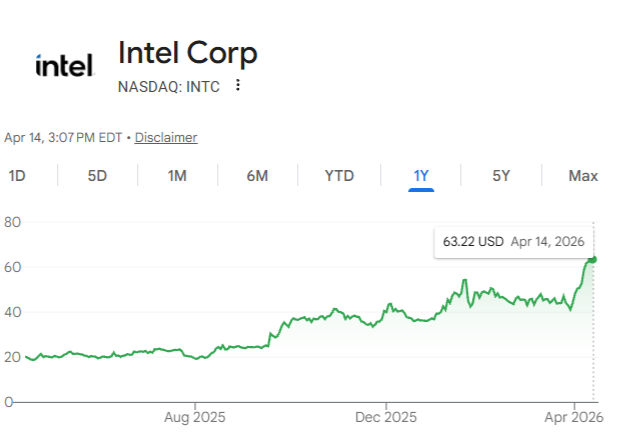
Task: Click the green endpoint dot on chart
Action: click(x=593, y=260)
